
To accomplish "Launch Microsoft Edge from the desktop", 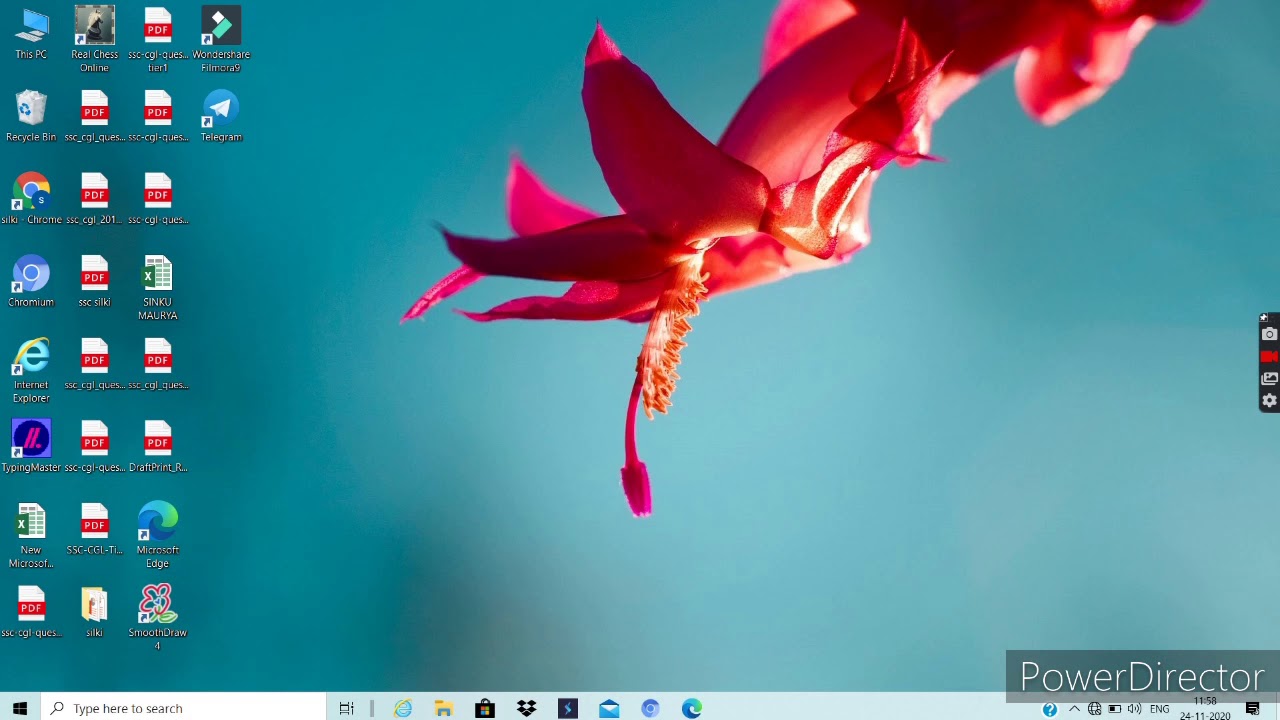I will [x=157, y=536].
